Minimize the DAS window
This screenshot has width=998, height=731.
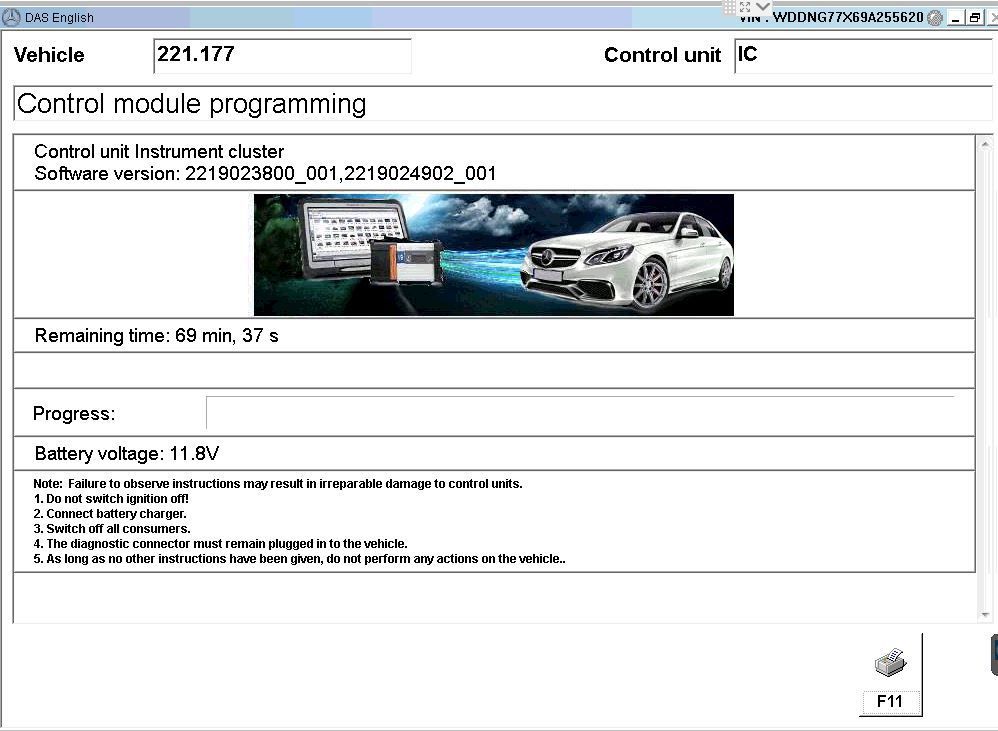(x=956, y=18)
